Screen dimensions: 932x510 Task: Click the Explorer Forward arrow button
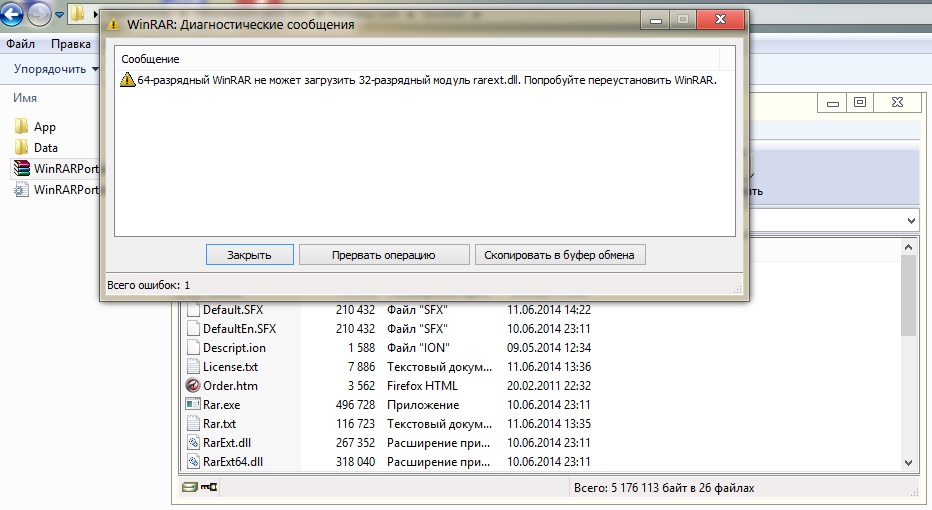point(40,14)
